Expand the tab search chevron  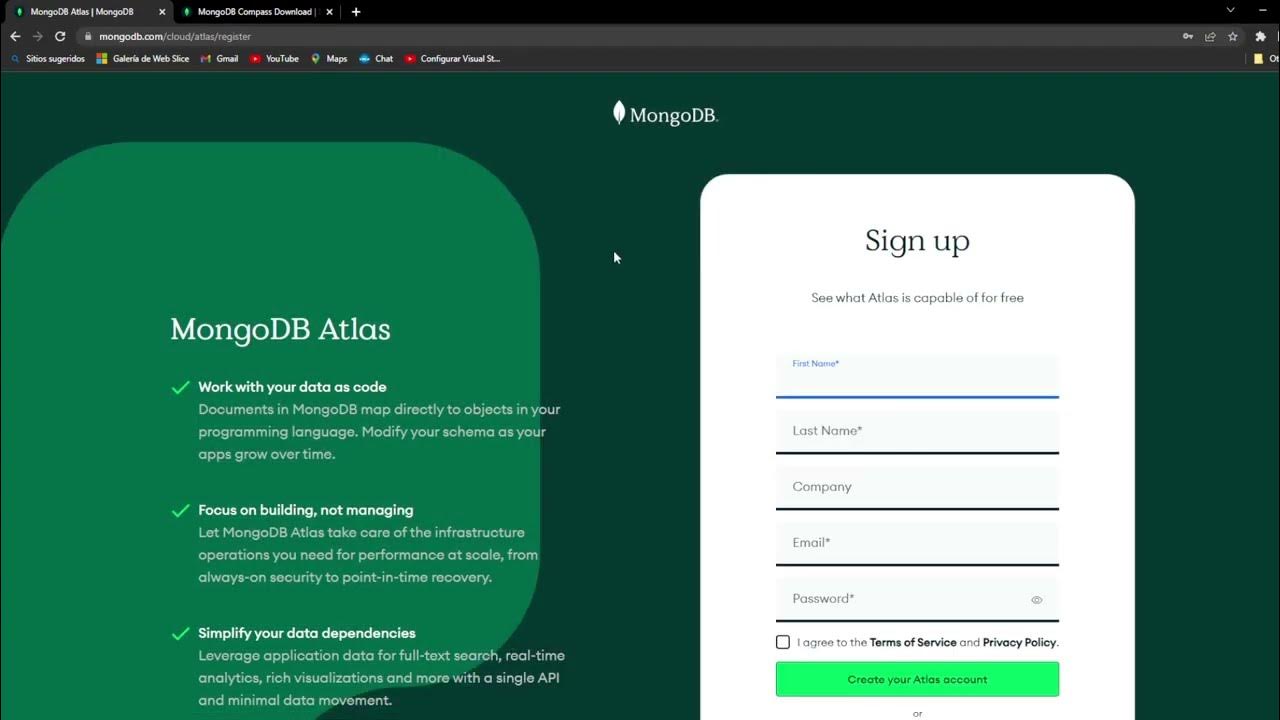coord(1230,10)
